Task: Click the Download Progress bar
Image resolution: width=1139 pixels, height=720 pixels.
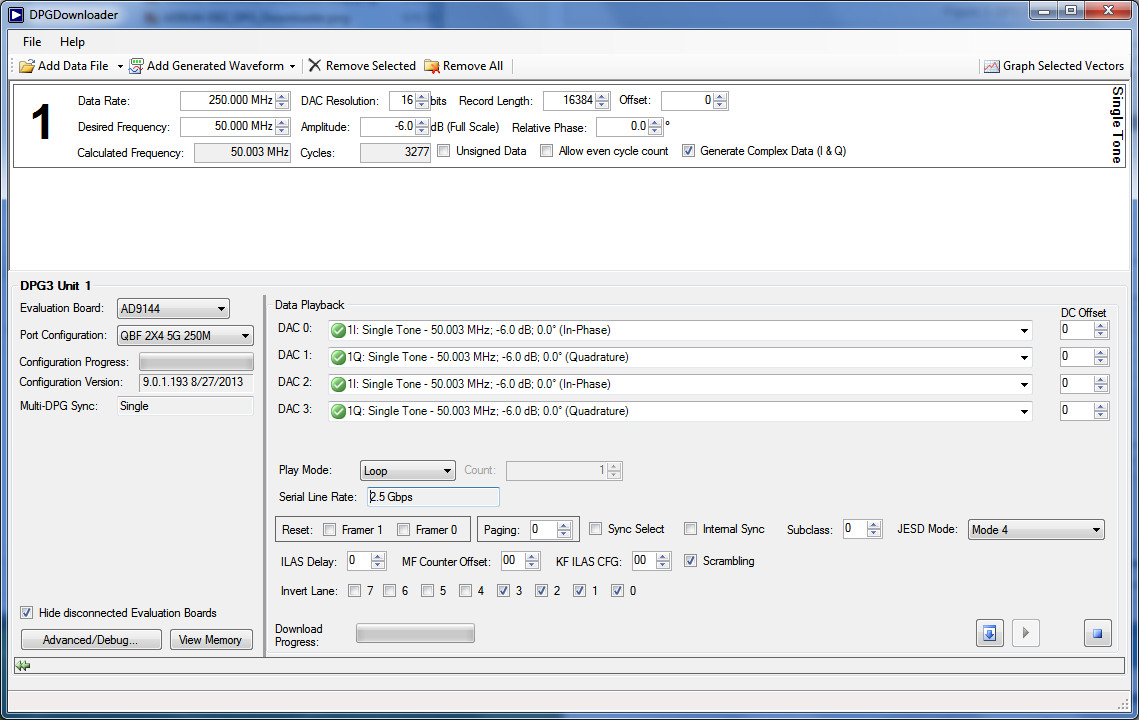Action: point(415,633)
